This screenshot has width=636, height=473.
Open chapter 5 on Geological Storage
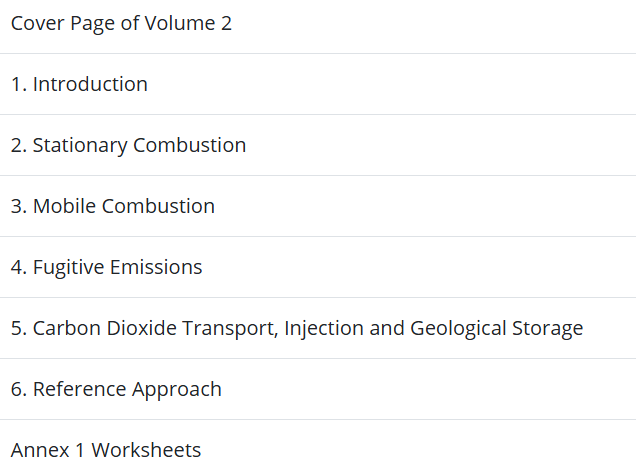296,328
